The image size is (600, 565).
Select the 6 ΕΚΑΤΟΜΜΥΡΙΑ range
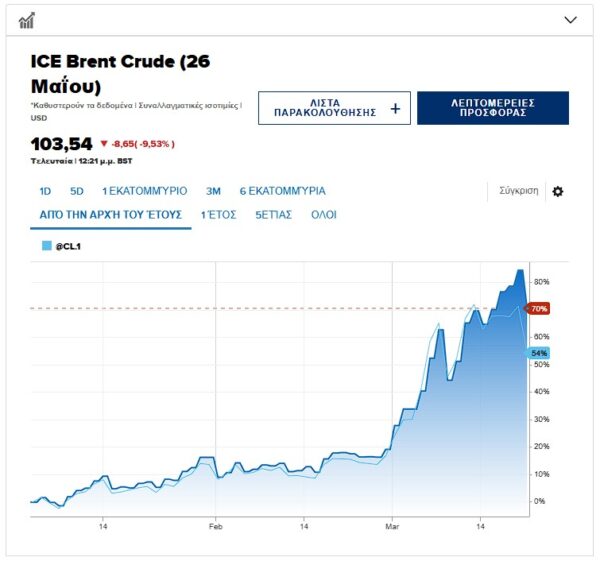(x=282, y=191)
